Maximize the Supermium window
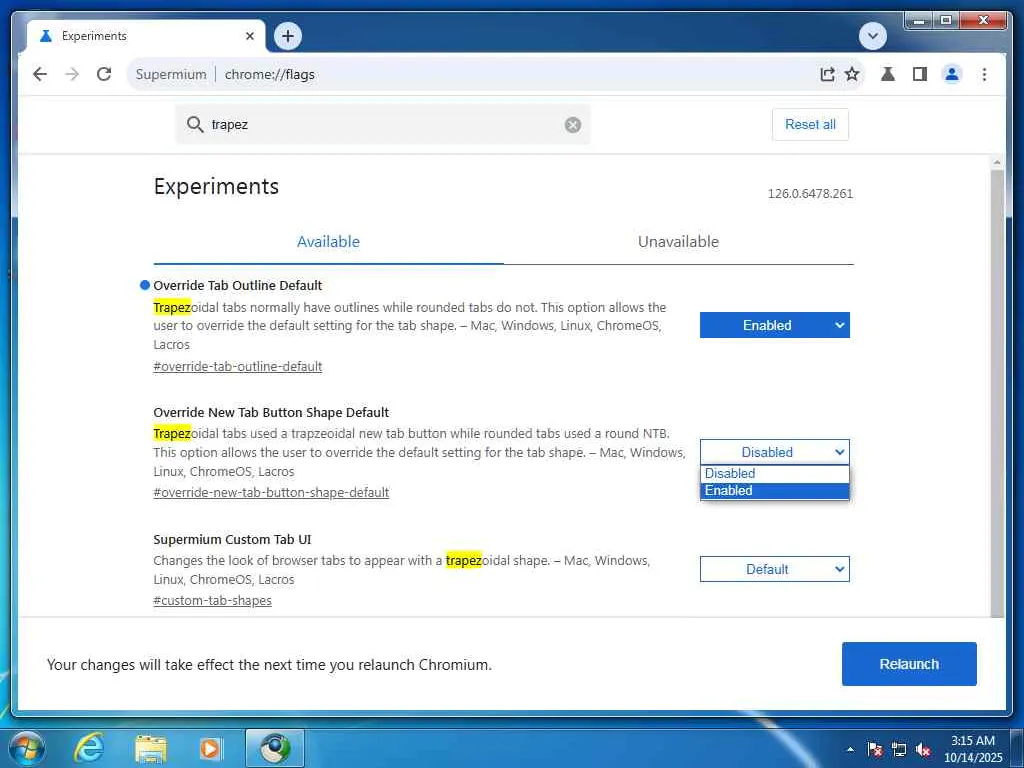 tap(946, 21)
